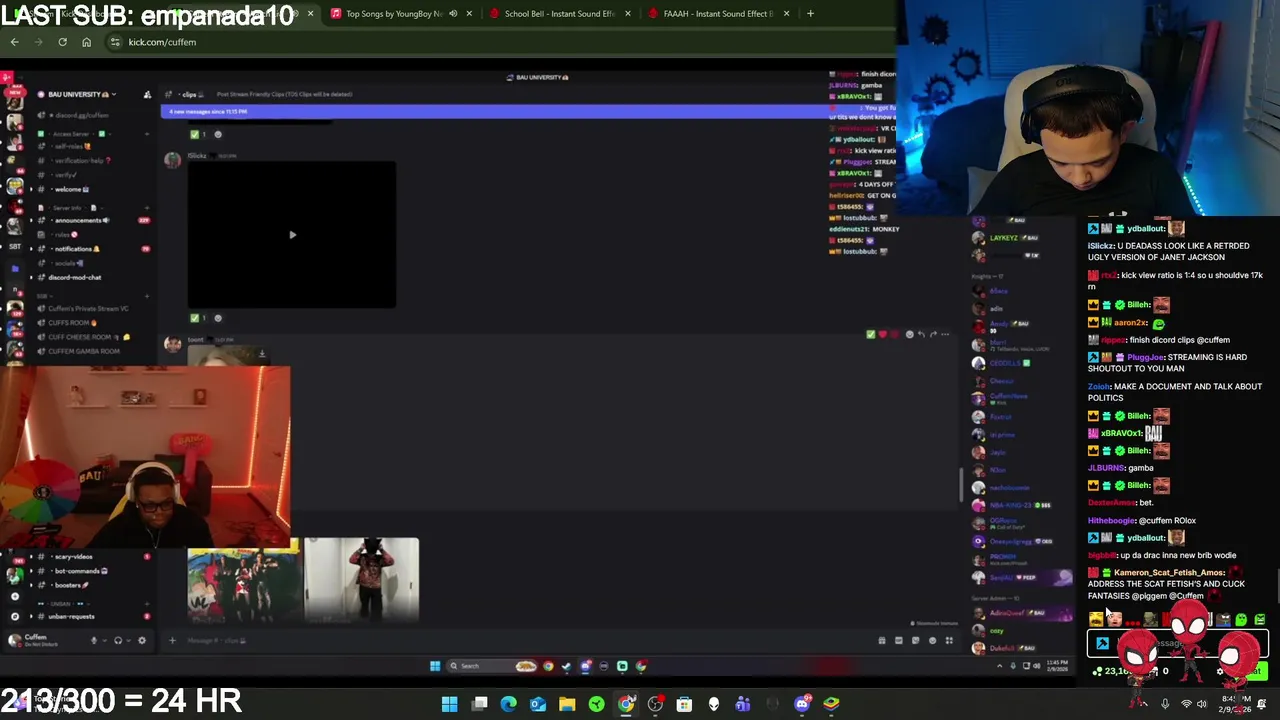Toggle Discord headphone deafen
Screen dimensions: 1280x720
pos(118,640)
